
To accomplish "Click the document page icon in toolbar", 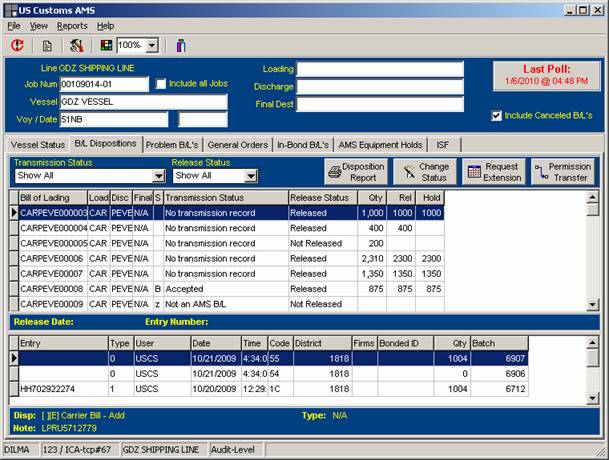I will [46, 45].
